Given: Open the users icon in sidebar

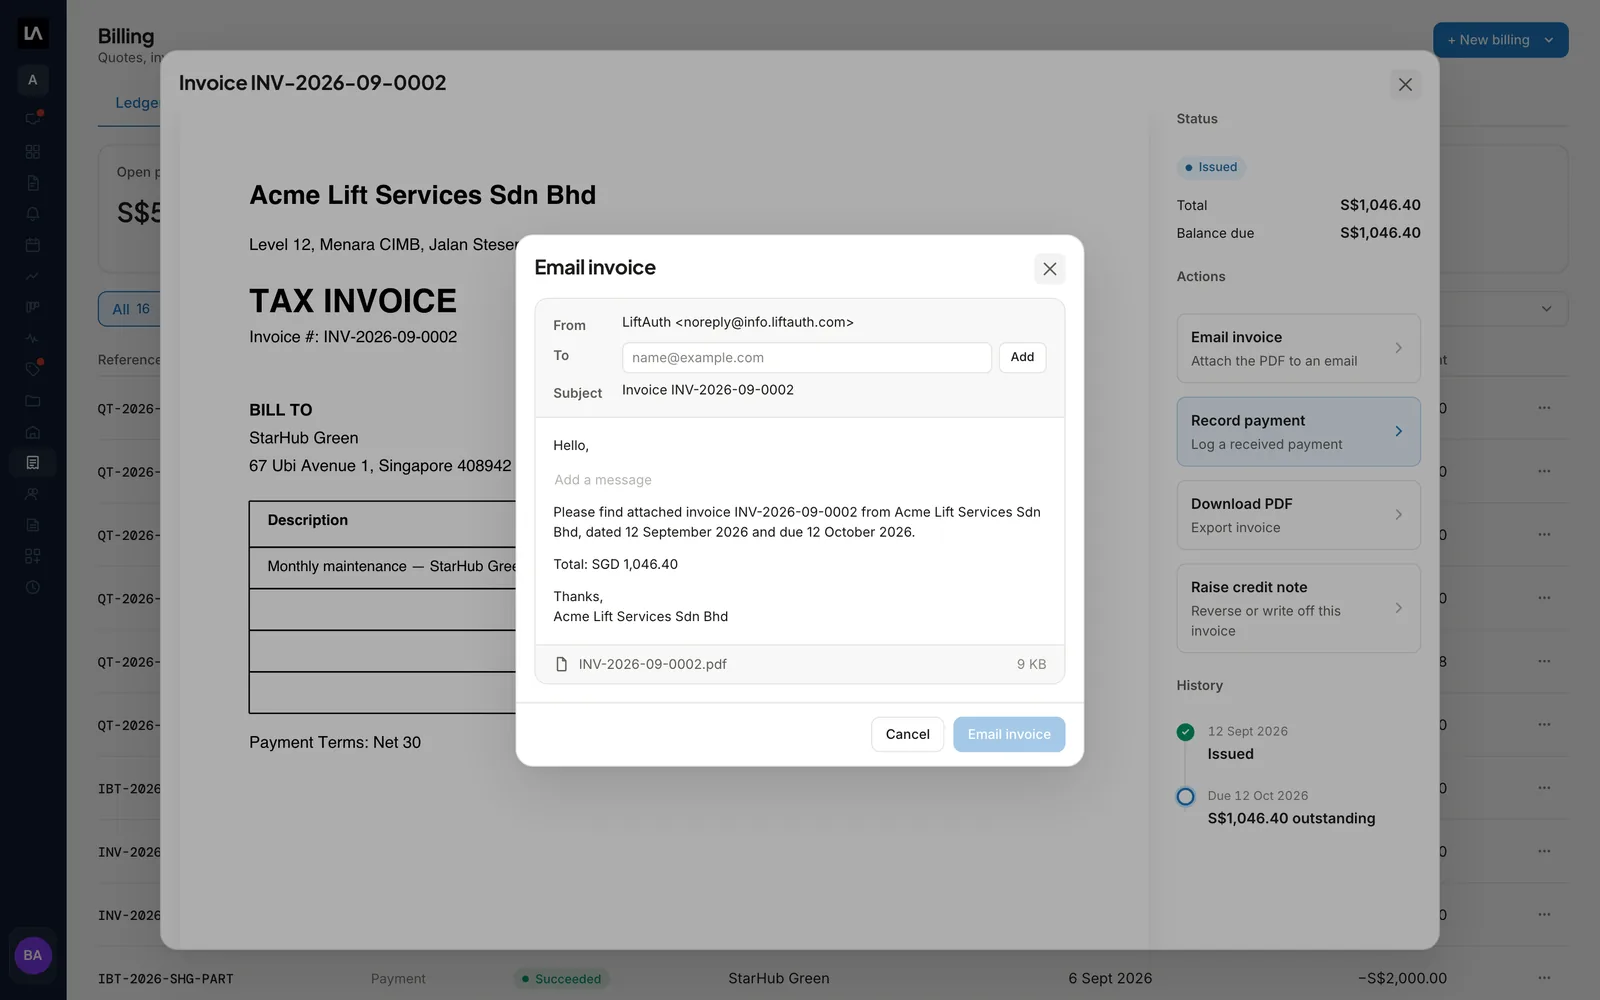Looking at the screenshot, I should pyautogui.click(x=33, y=494).
